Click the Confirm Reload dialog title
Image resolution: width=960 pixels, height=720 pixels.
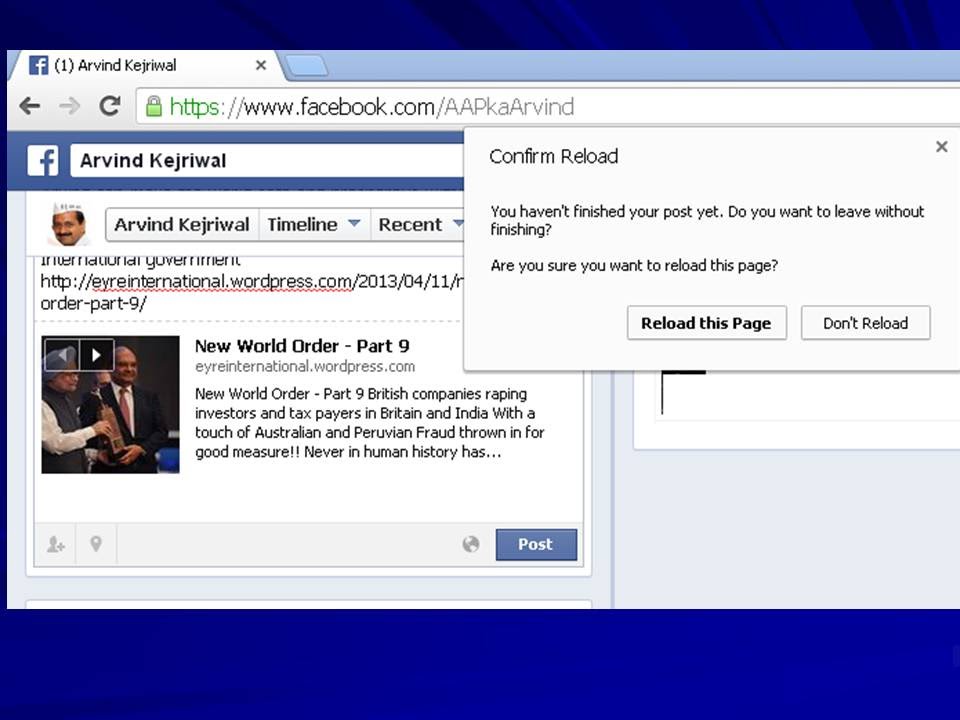tap(553, 156)
